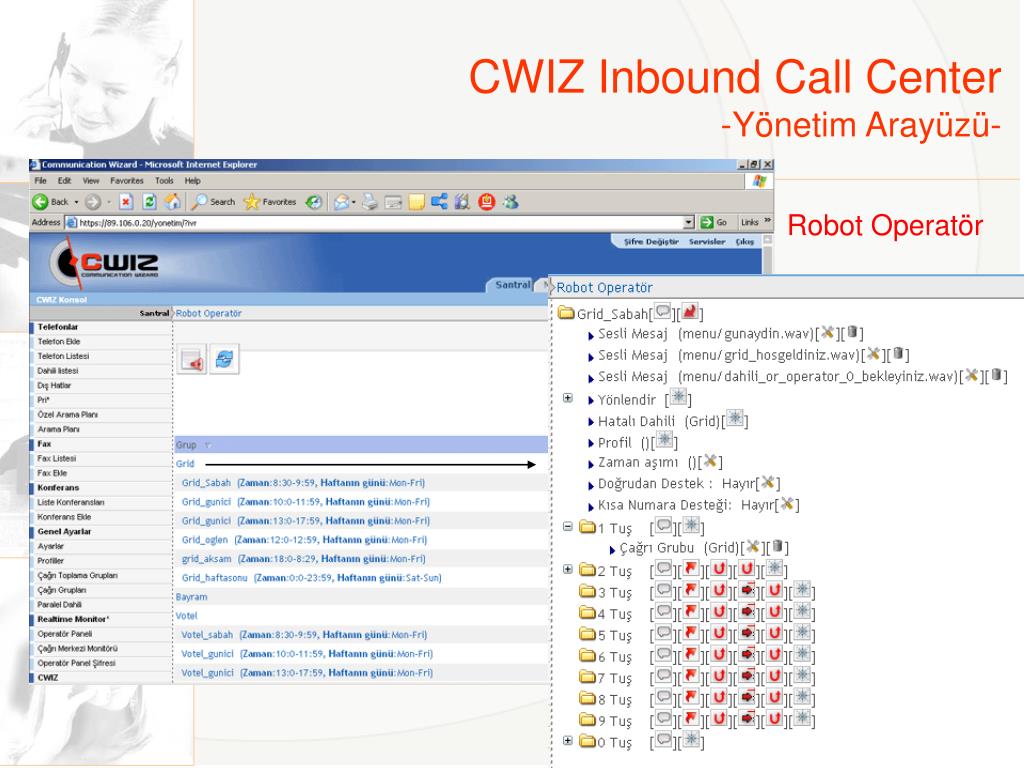Viewport: 1024px width, 768px height.
Task: Edit the Zaman aşımı setting
Action: point(711,461)
